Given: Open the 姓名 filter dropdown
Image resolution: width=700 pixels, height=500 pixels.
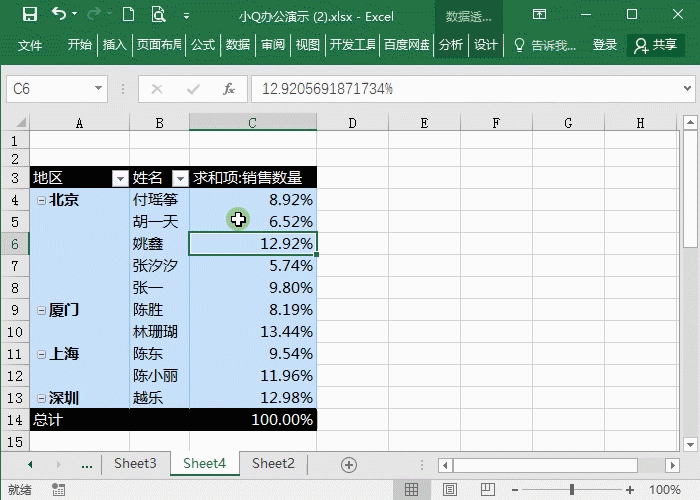Looking at the screenshot, I should [180, 179].
